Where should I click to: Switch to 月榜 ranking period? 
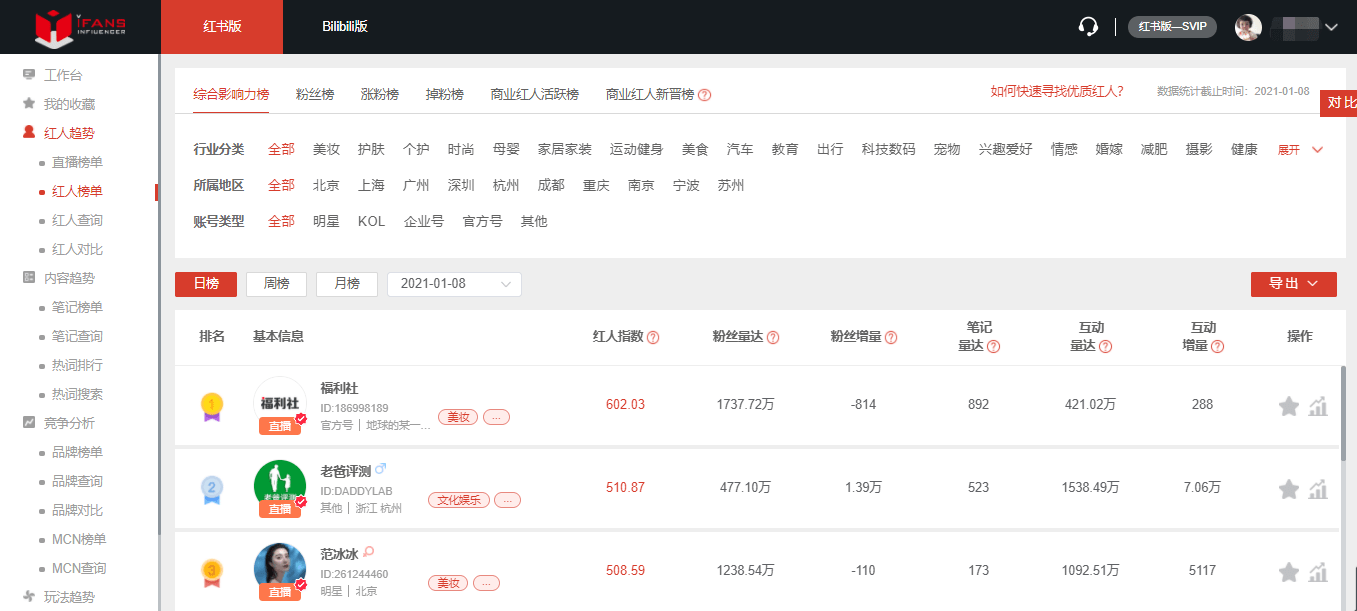point(346,284)
